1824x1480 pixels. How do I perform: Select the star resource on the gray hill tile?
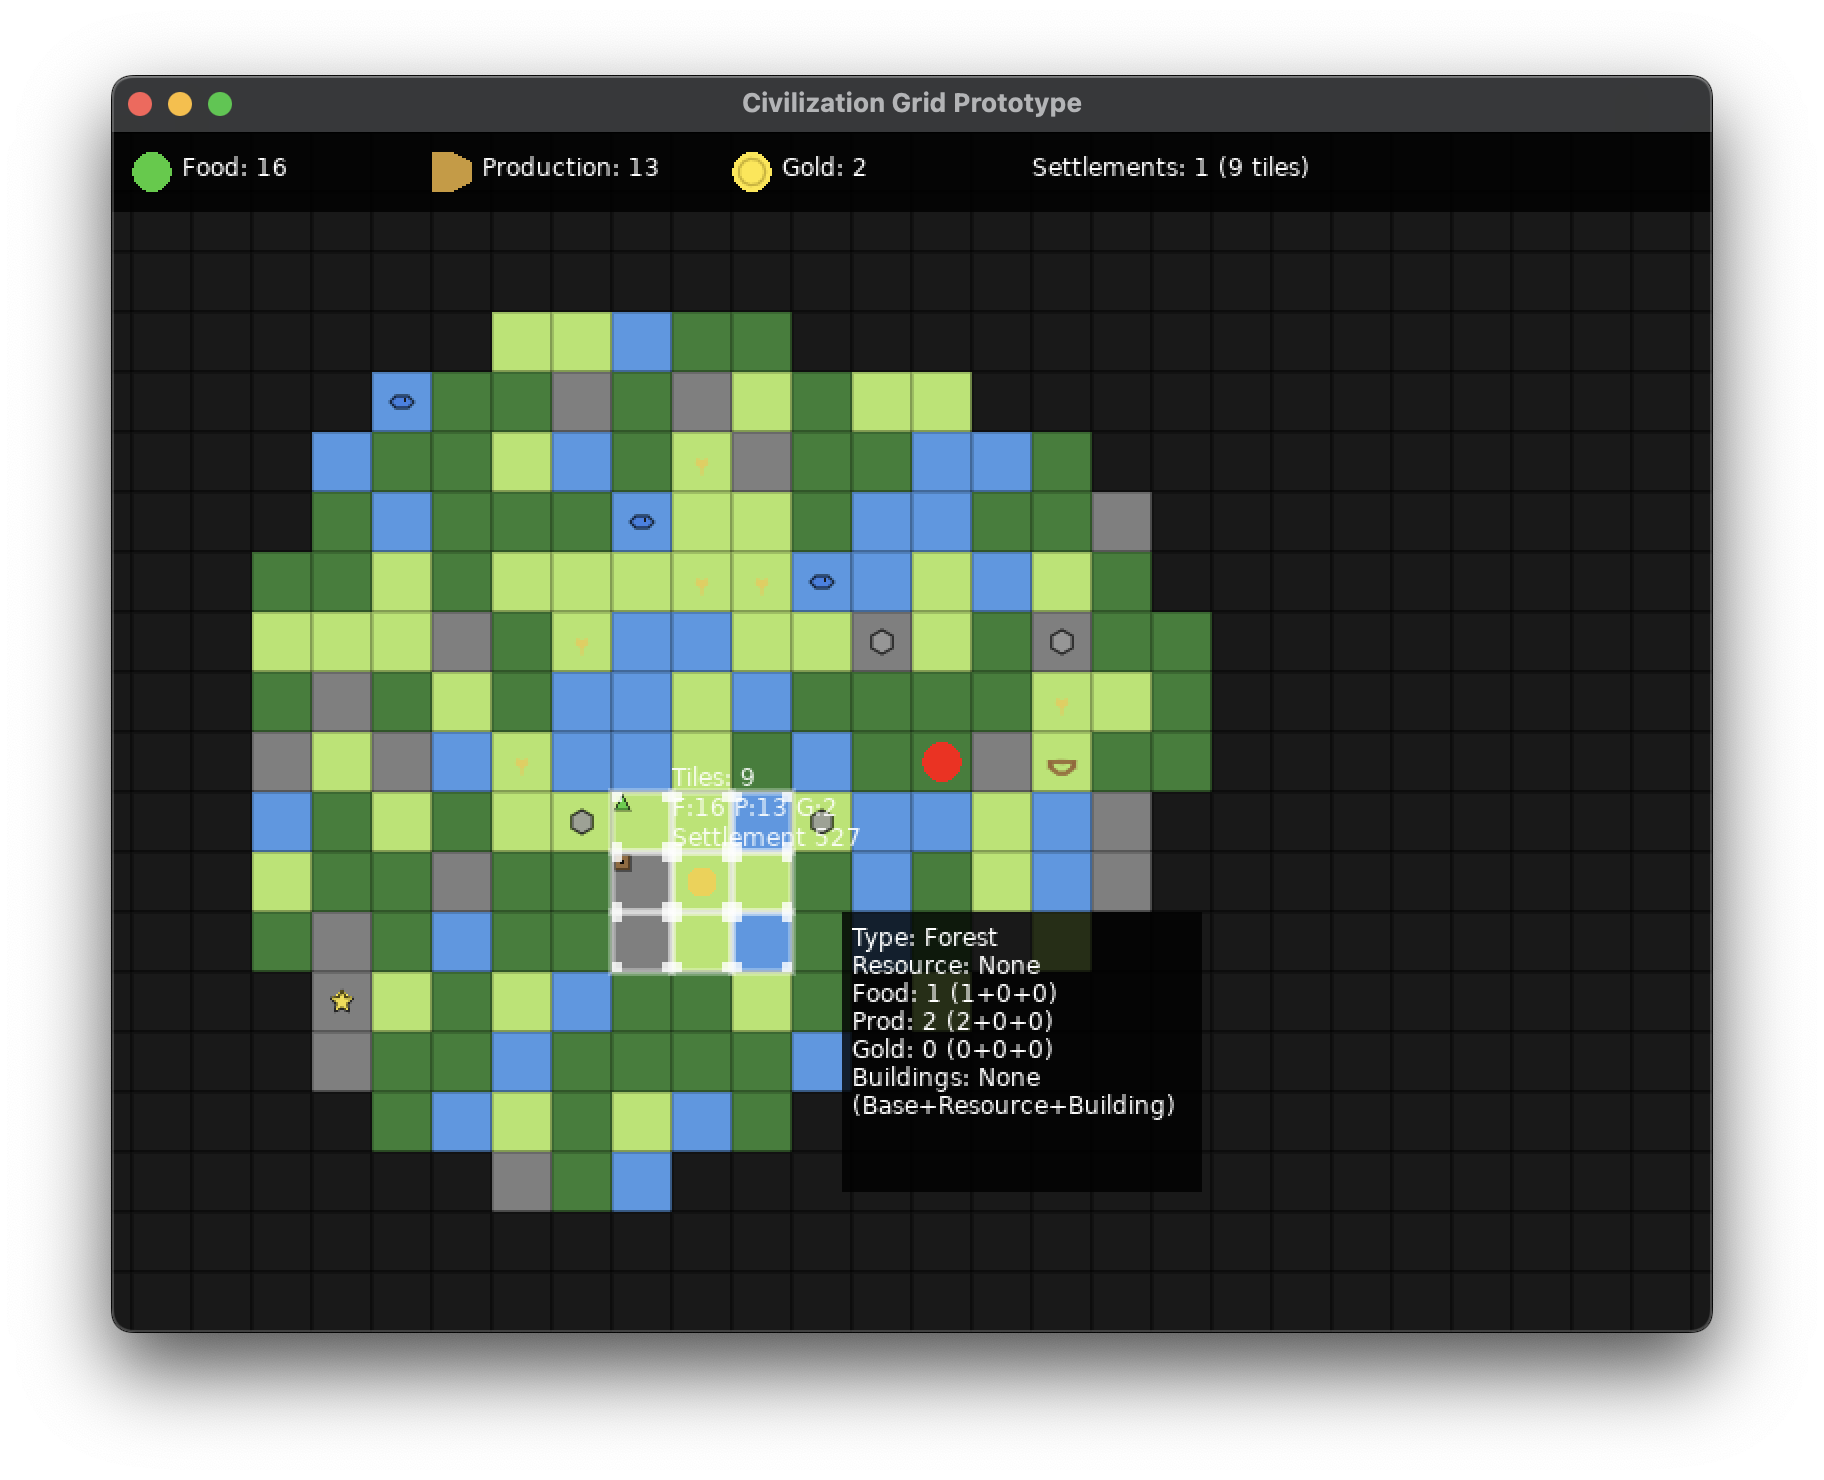341,1000
